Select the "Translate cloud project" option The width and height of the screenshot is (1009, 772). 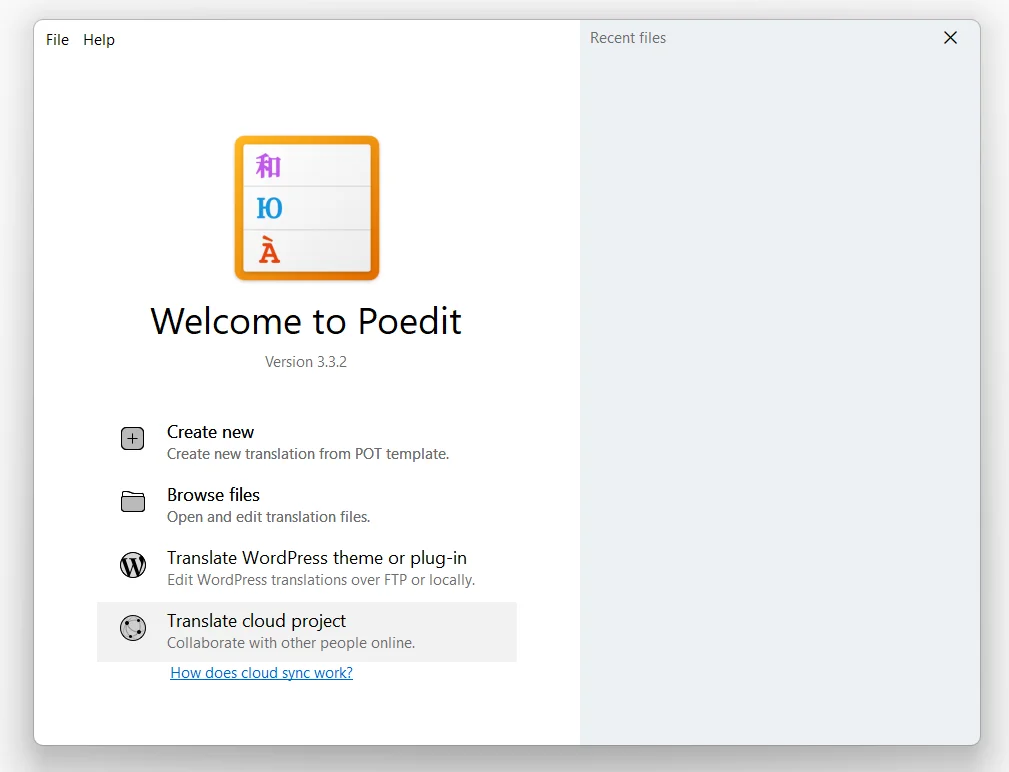click(256, 620)
